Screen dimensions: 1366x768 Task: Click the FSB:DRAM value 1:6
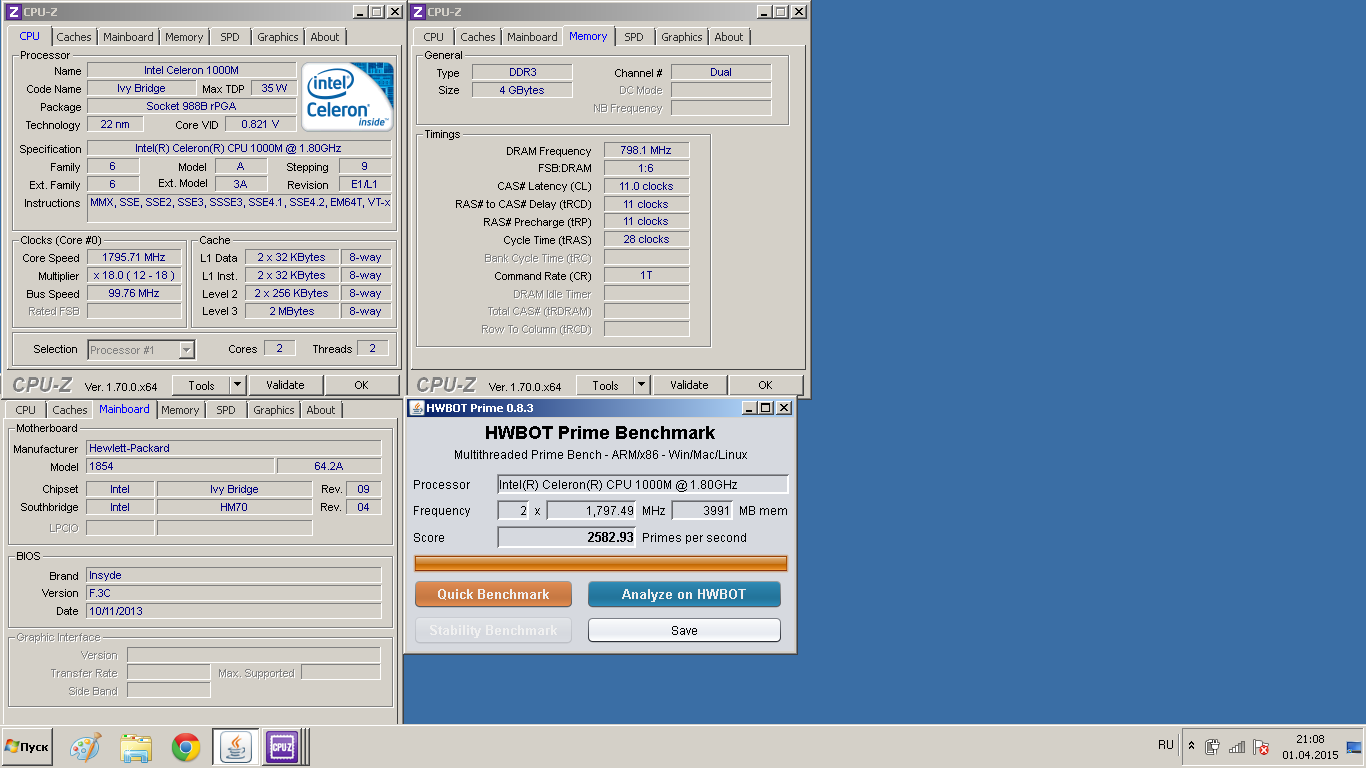[x=646, y=168]
